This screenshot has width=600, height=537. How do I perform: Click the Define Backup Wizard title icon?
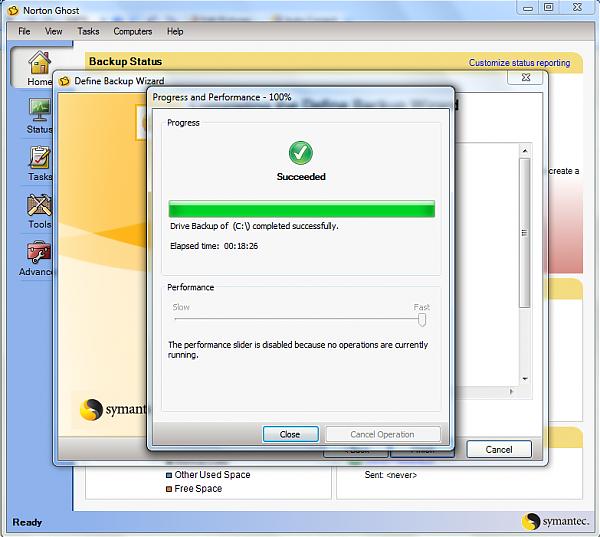tap(64, 81)
